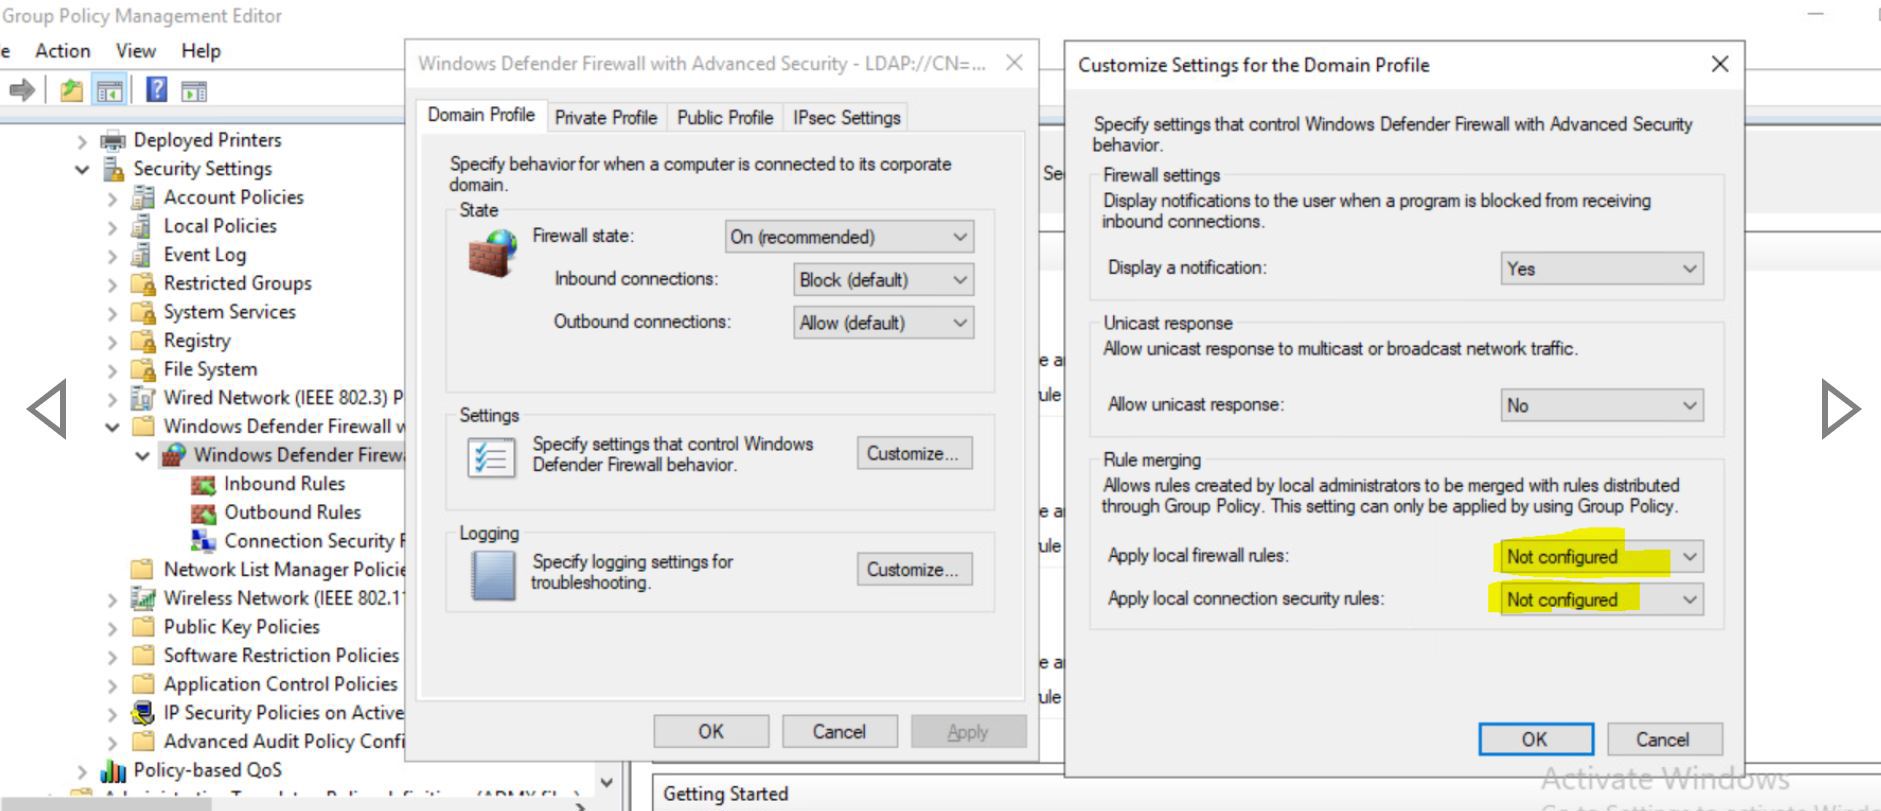Click the IP Security Policies icon
The image size is (1881, 811).
click(143, 713)
